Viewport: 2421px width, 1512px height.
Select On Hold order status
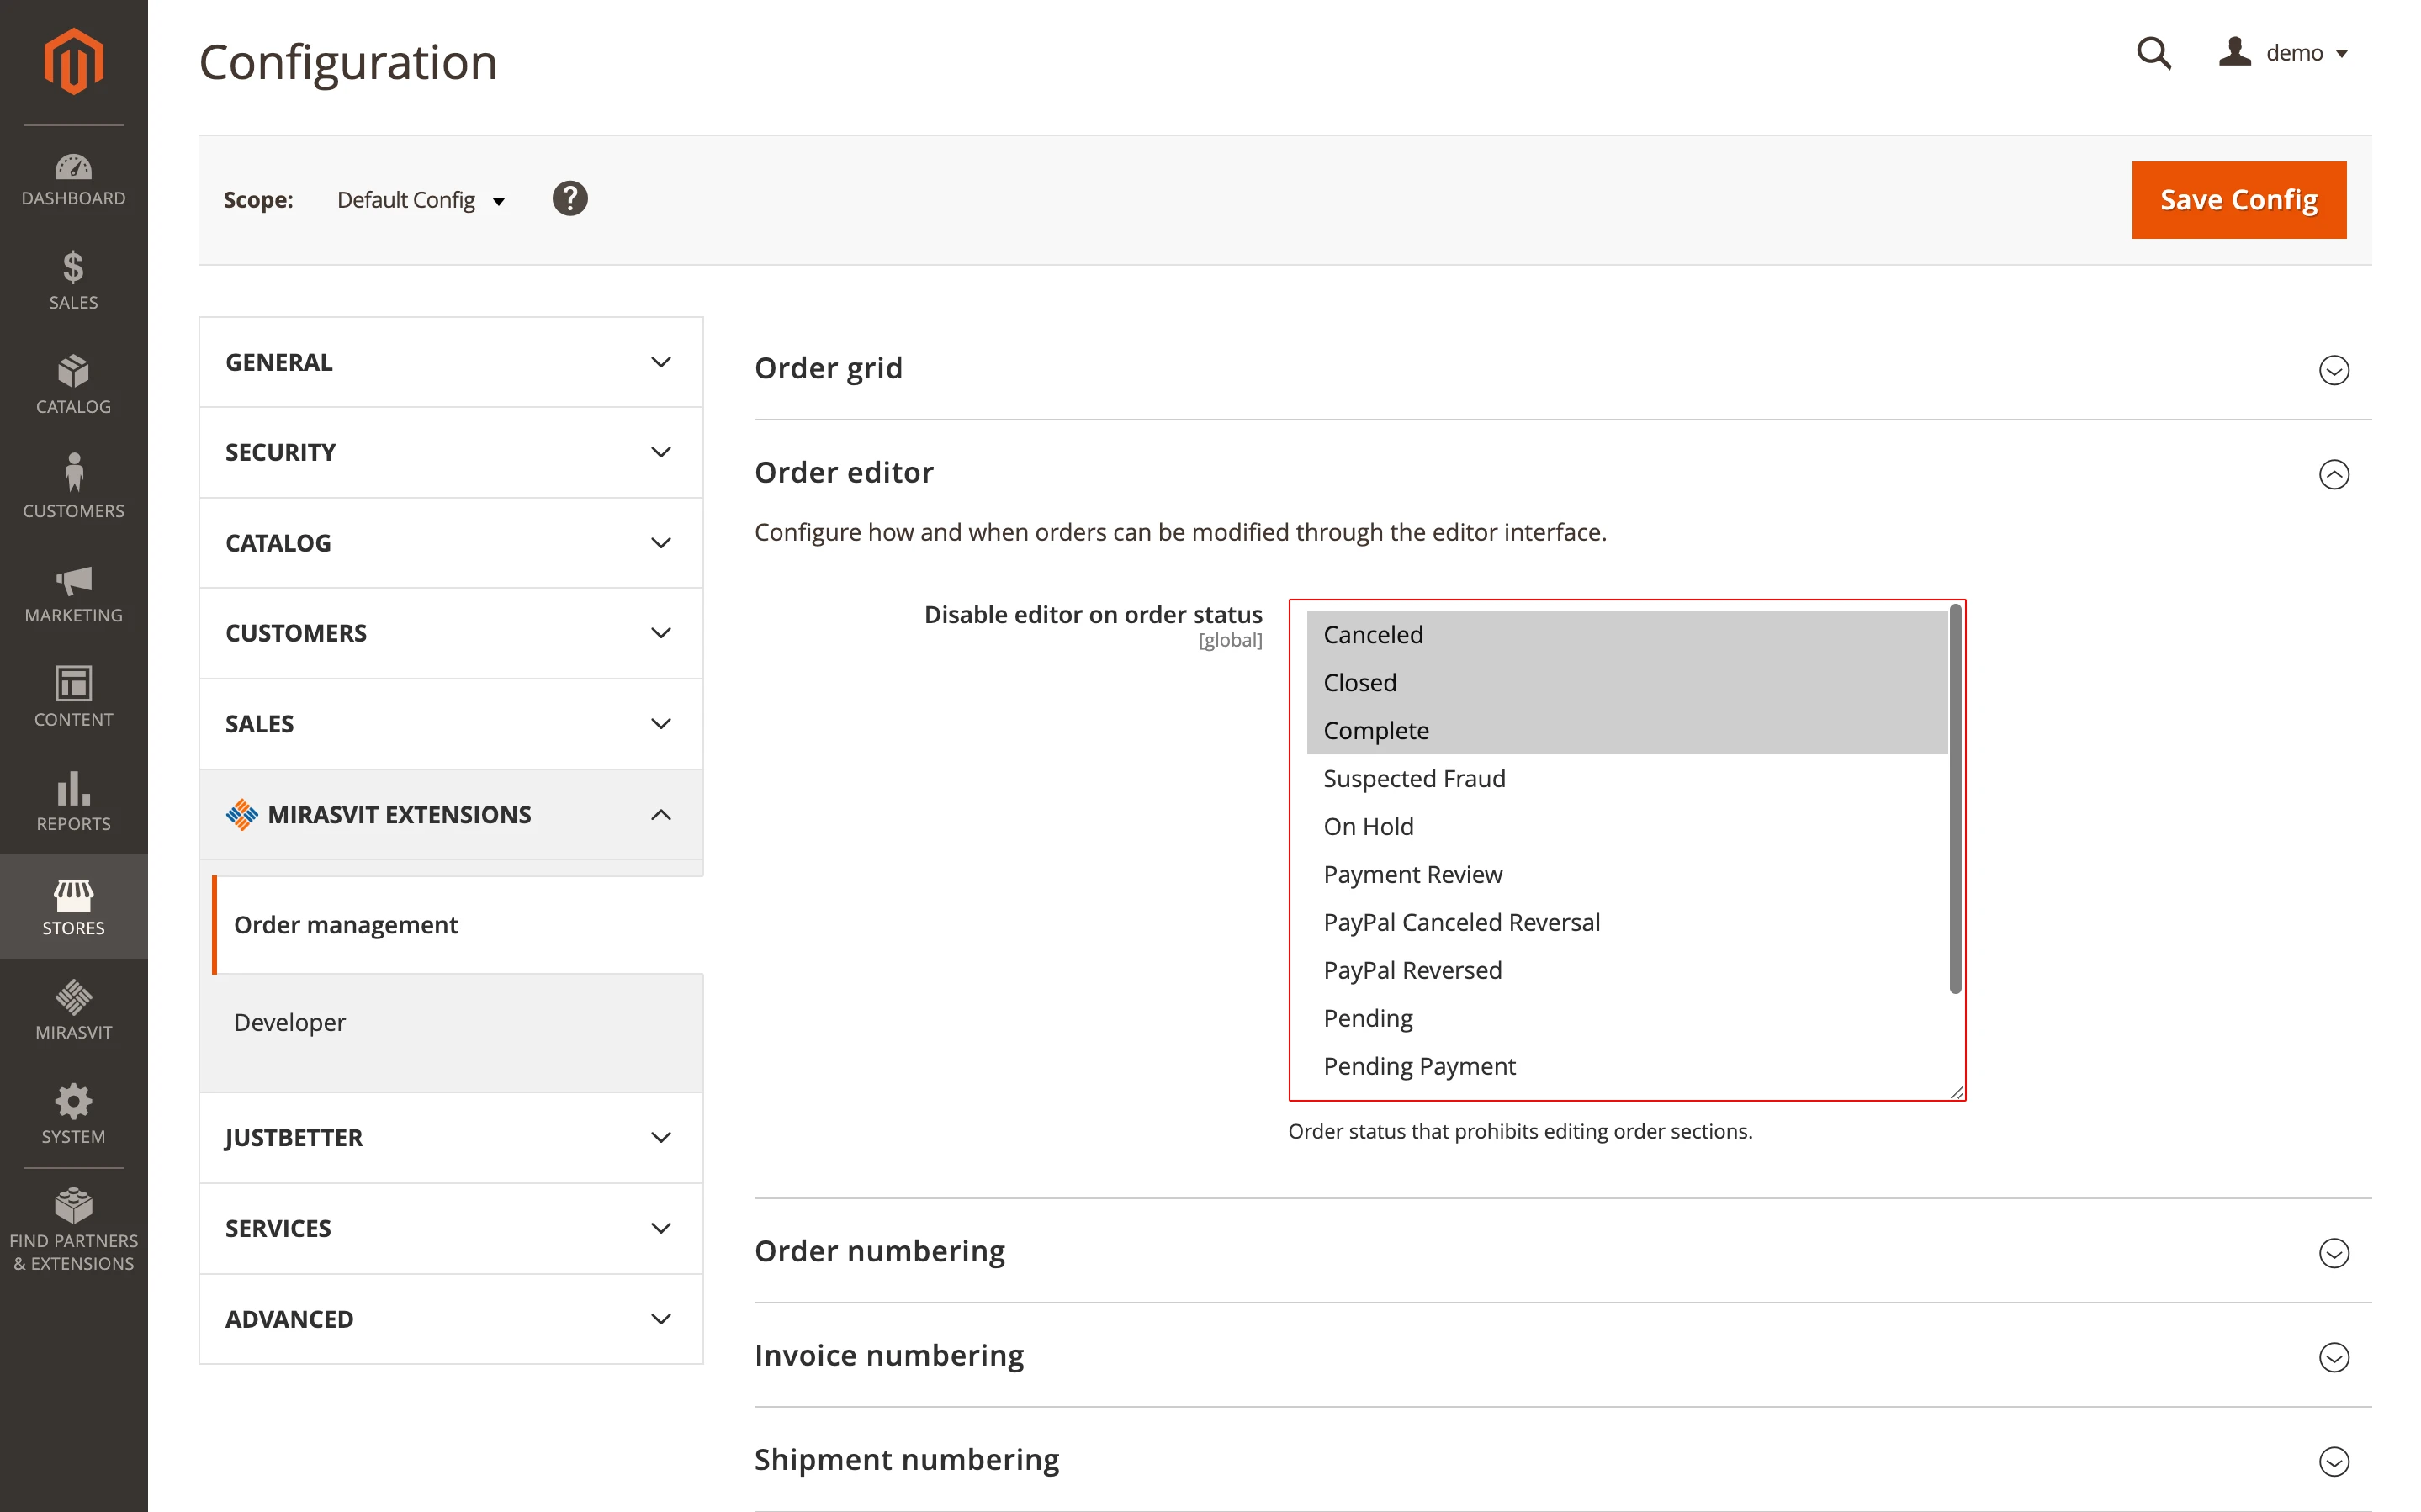pyautogui.click(x=1368, y=825)
